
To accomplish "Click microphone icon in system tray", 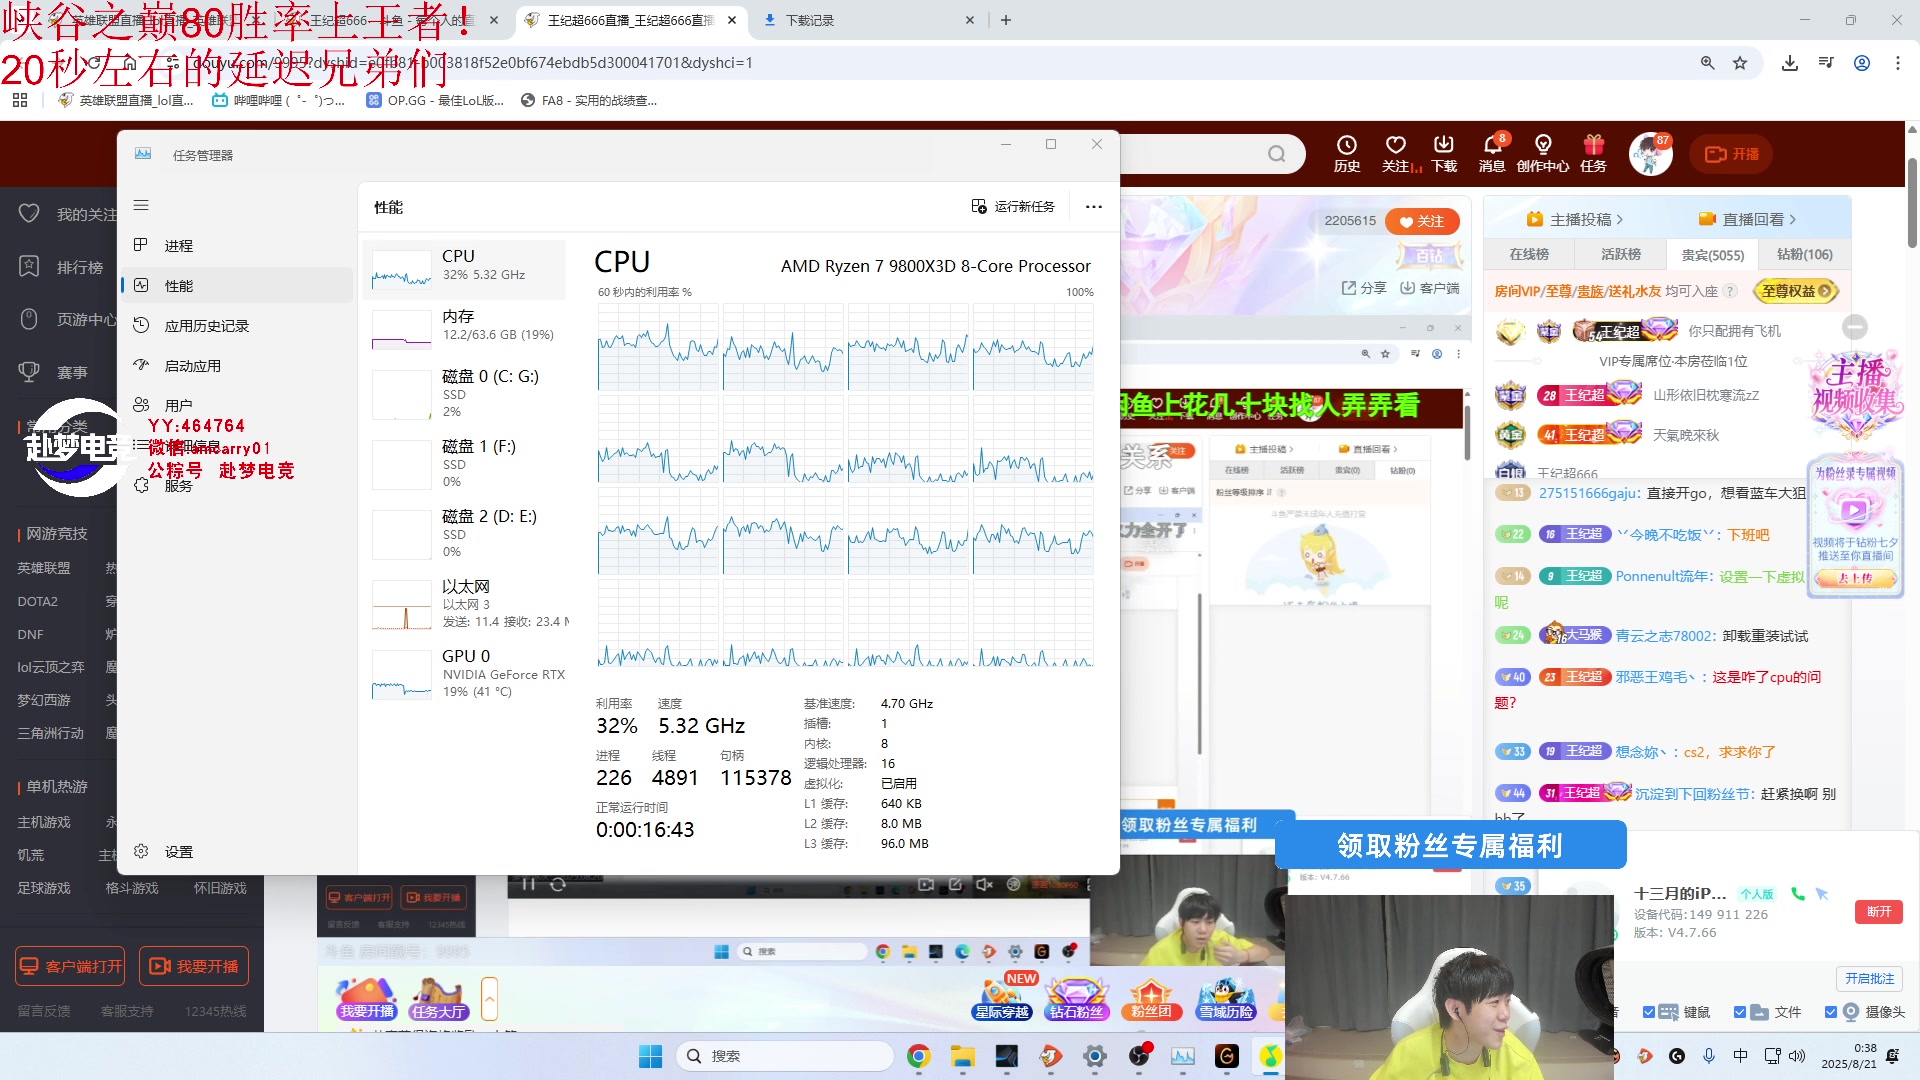I will coord(1709,1056).
